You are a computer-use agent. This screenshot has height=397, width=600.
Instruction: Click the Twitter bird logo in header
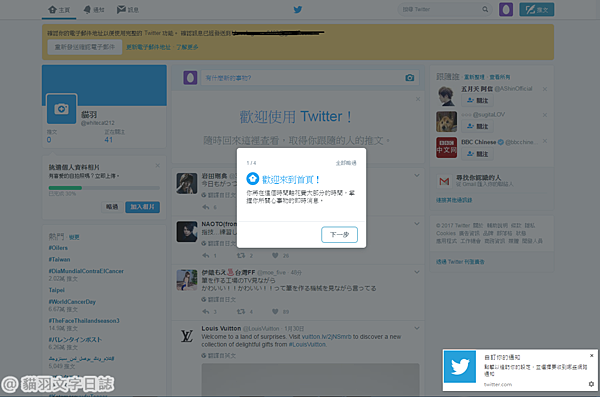pyautogui.click(x=298, y=10)
